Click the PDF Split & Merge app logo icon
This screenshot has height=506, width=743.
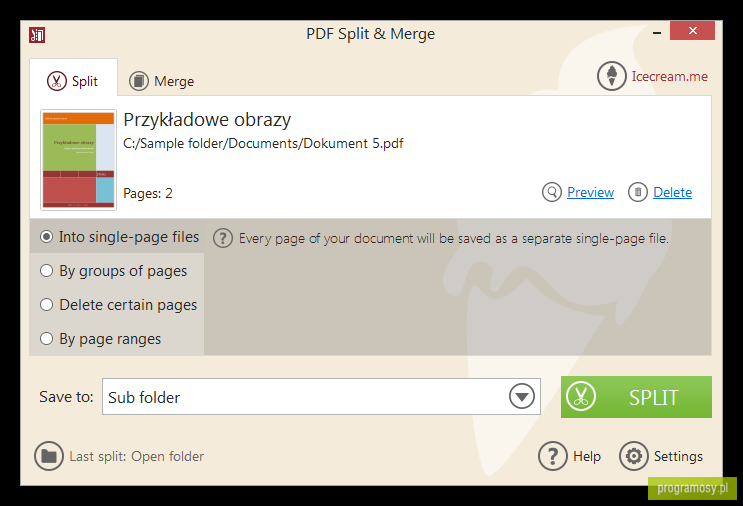tap(37, 35)
